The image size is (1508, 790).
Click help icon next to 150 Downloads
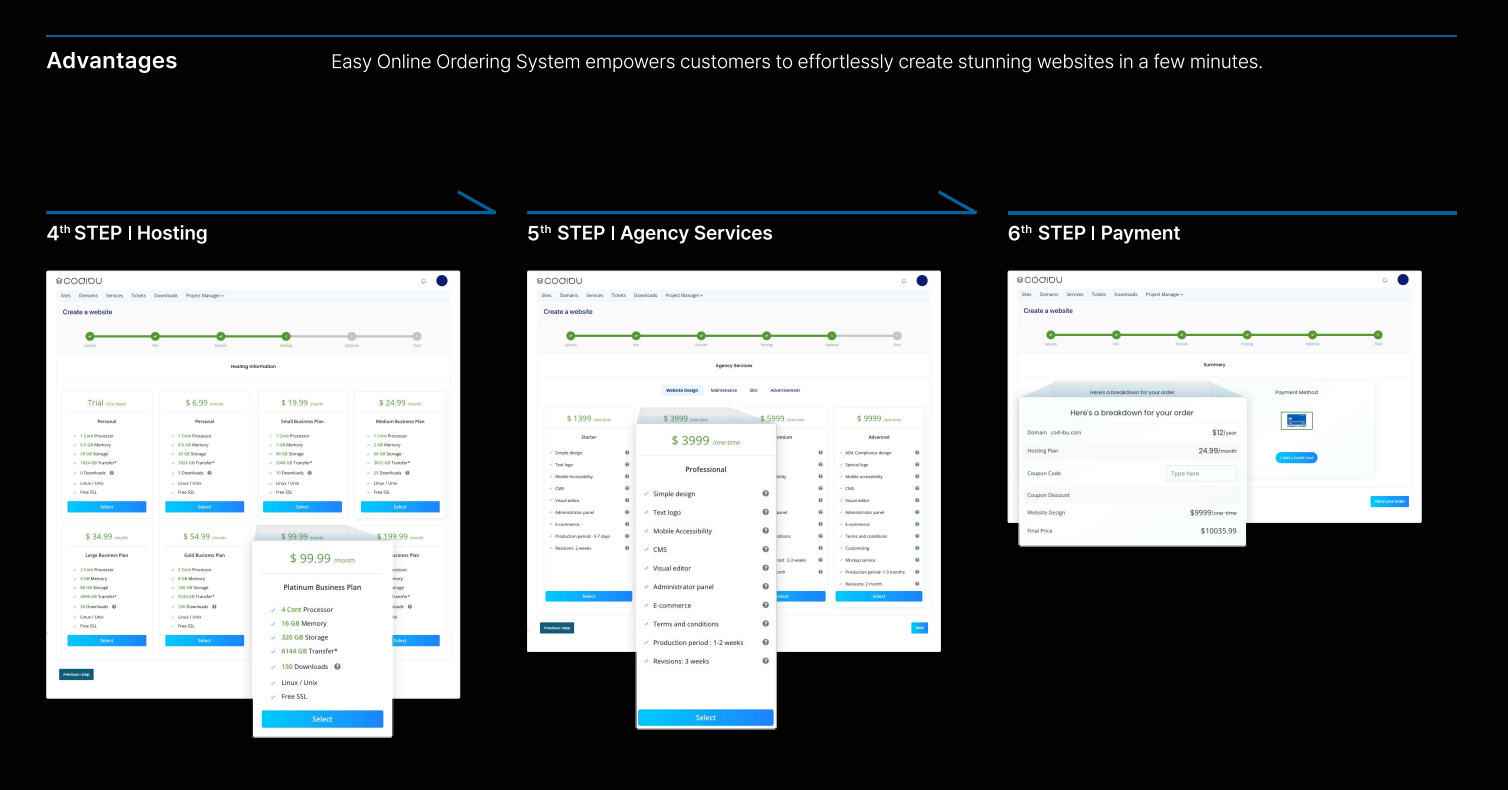pos(338,667)
